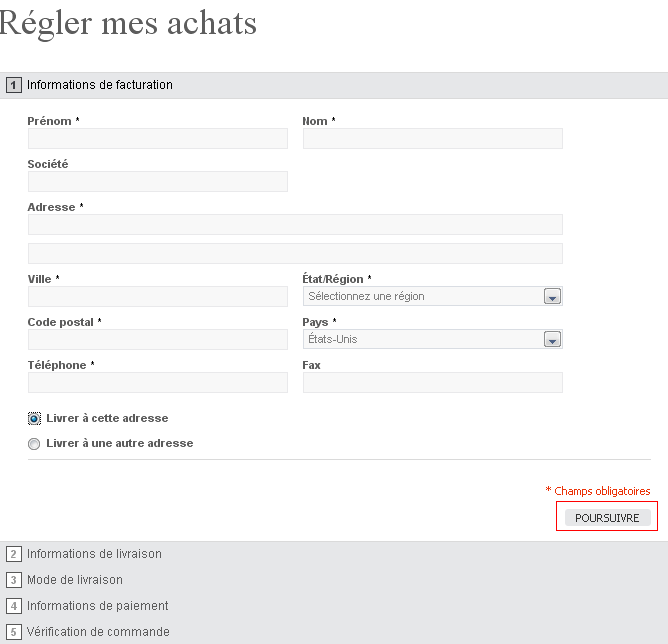668x644 pixels.
Task: Click the POURSUIVRE button
Action: [608, 518]
